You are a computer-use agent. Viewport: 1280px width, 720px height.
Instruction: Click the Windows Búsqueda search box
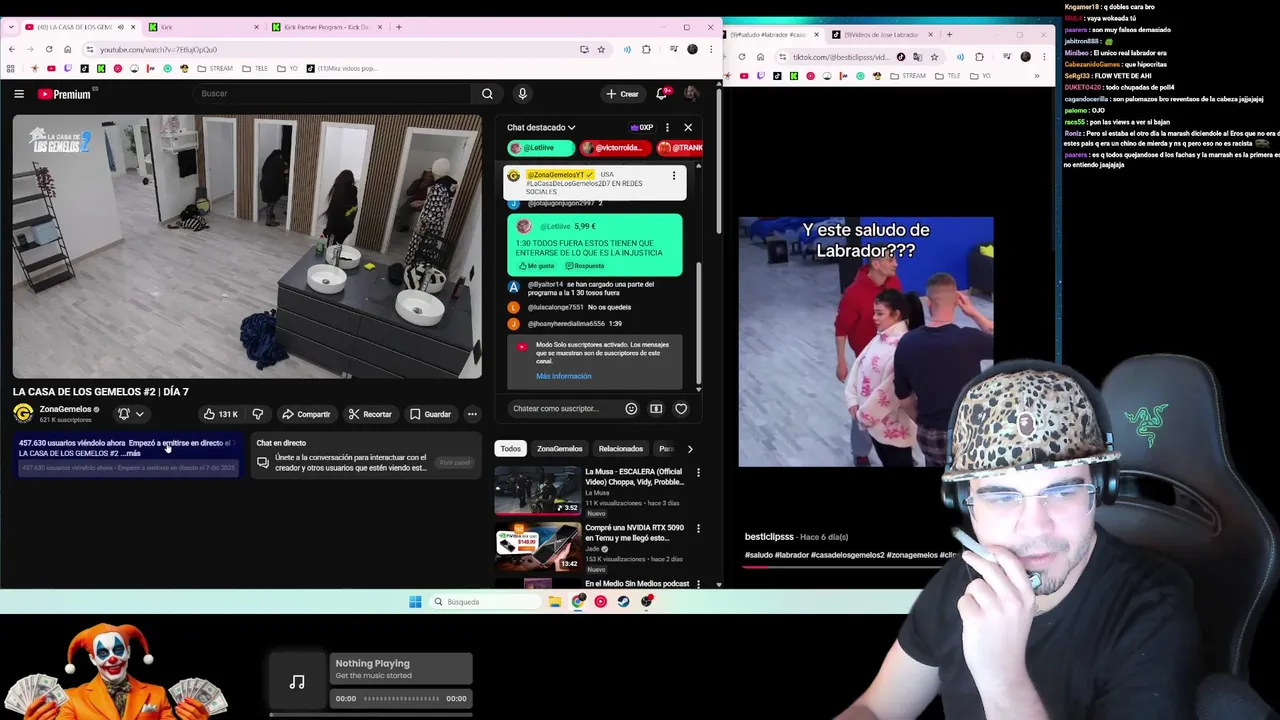(485, 602)
